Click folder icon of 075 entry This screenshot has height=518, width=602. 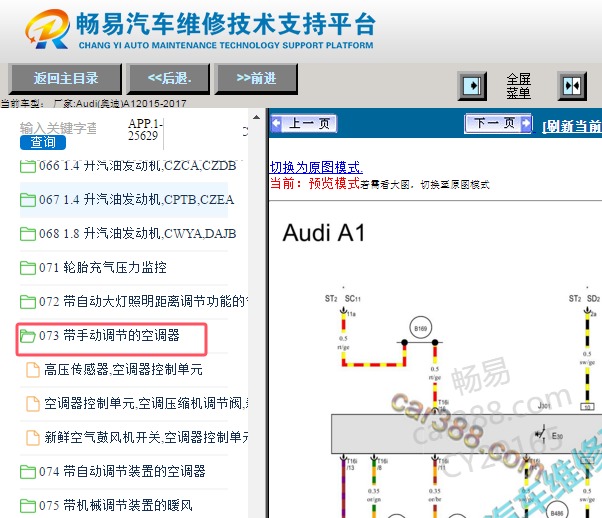pos(28,505)
